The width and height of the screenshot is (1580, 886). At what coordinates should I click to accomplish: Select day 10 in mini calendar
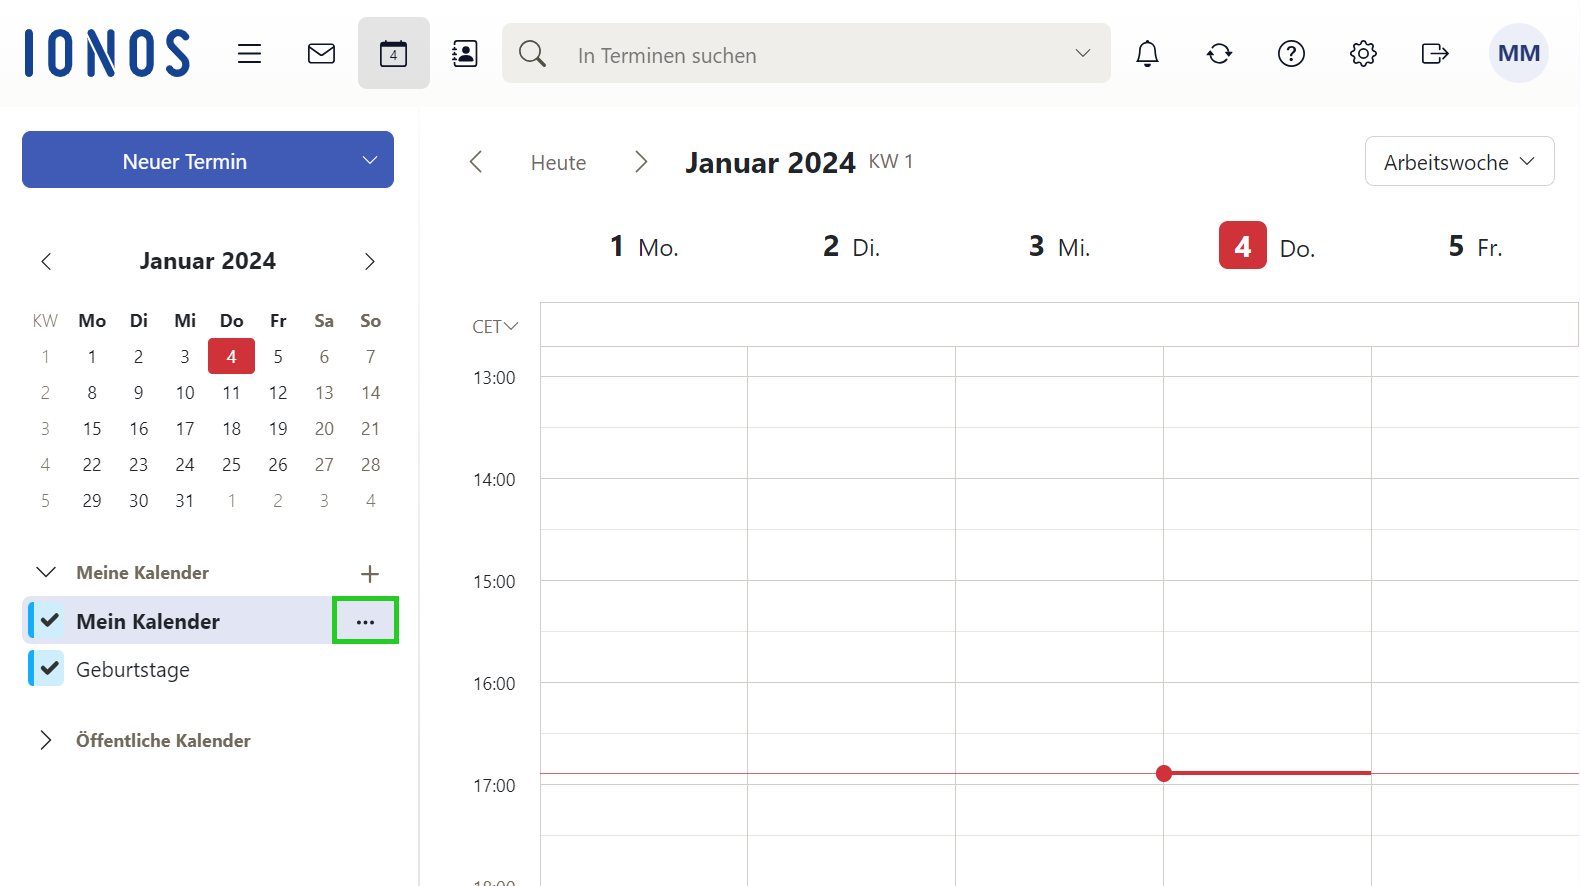[185, 392]
